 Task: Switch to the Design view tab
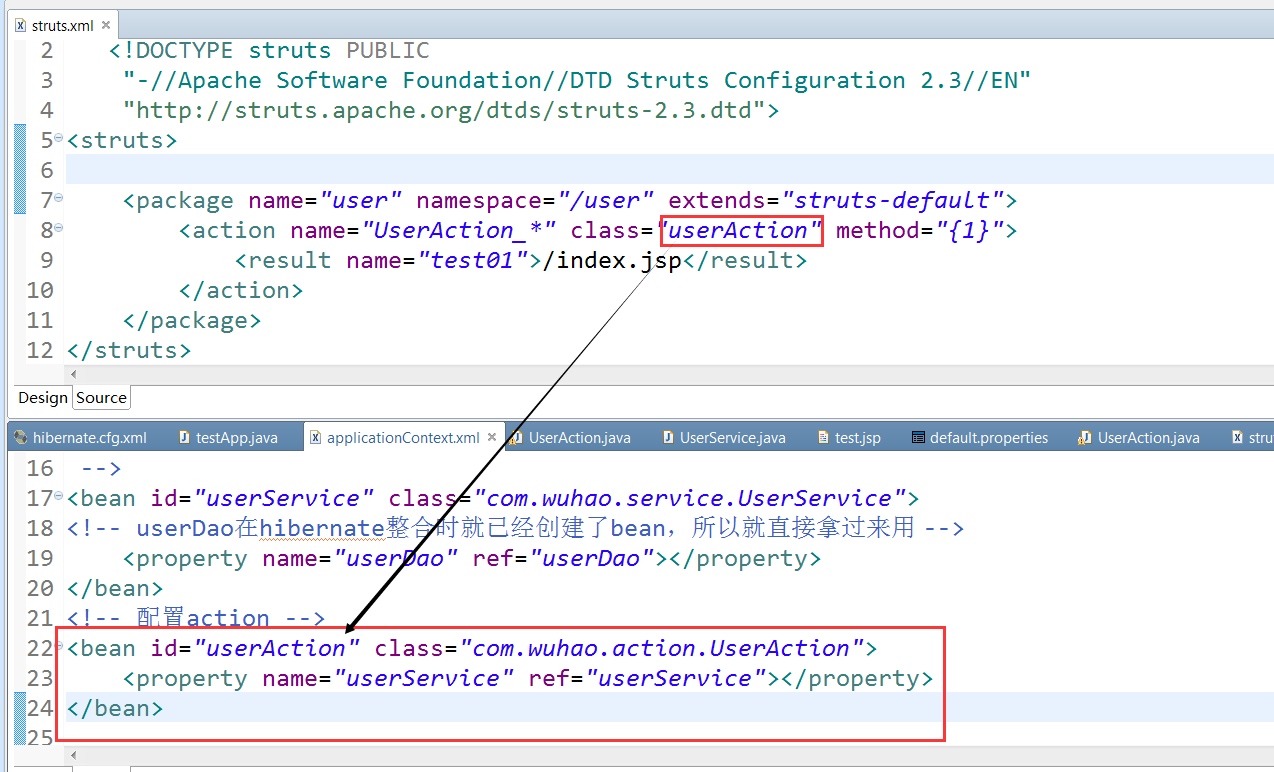pyautogui.click(x=43, y=398)
